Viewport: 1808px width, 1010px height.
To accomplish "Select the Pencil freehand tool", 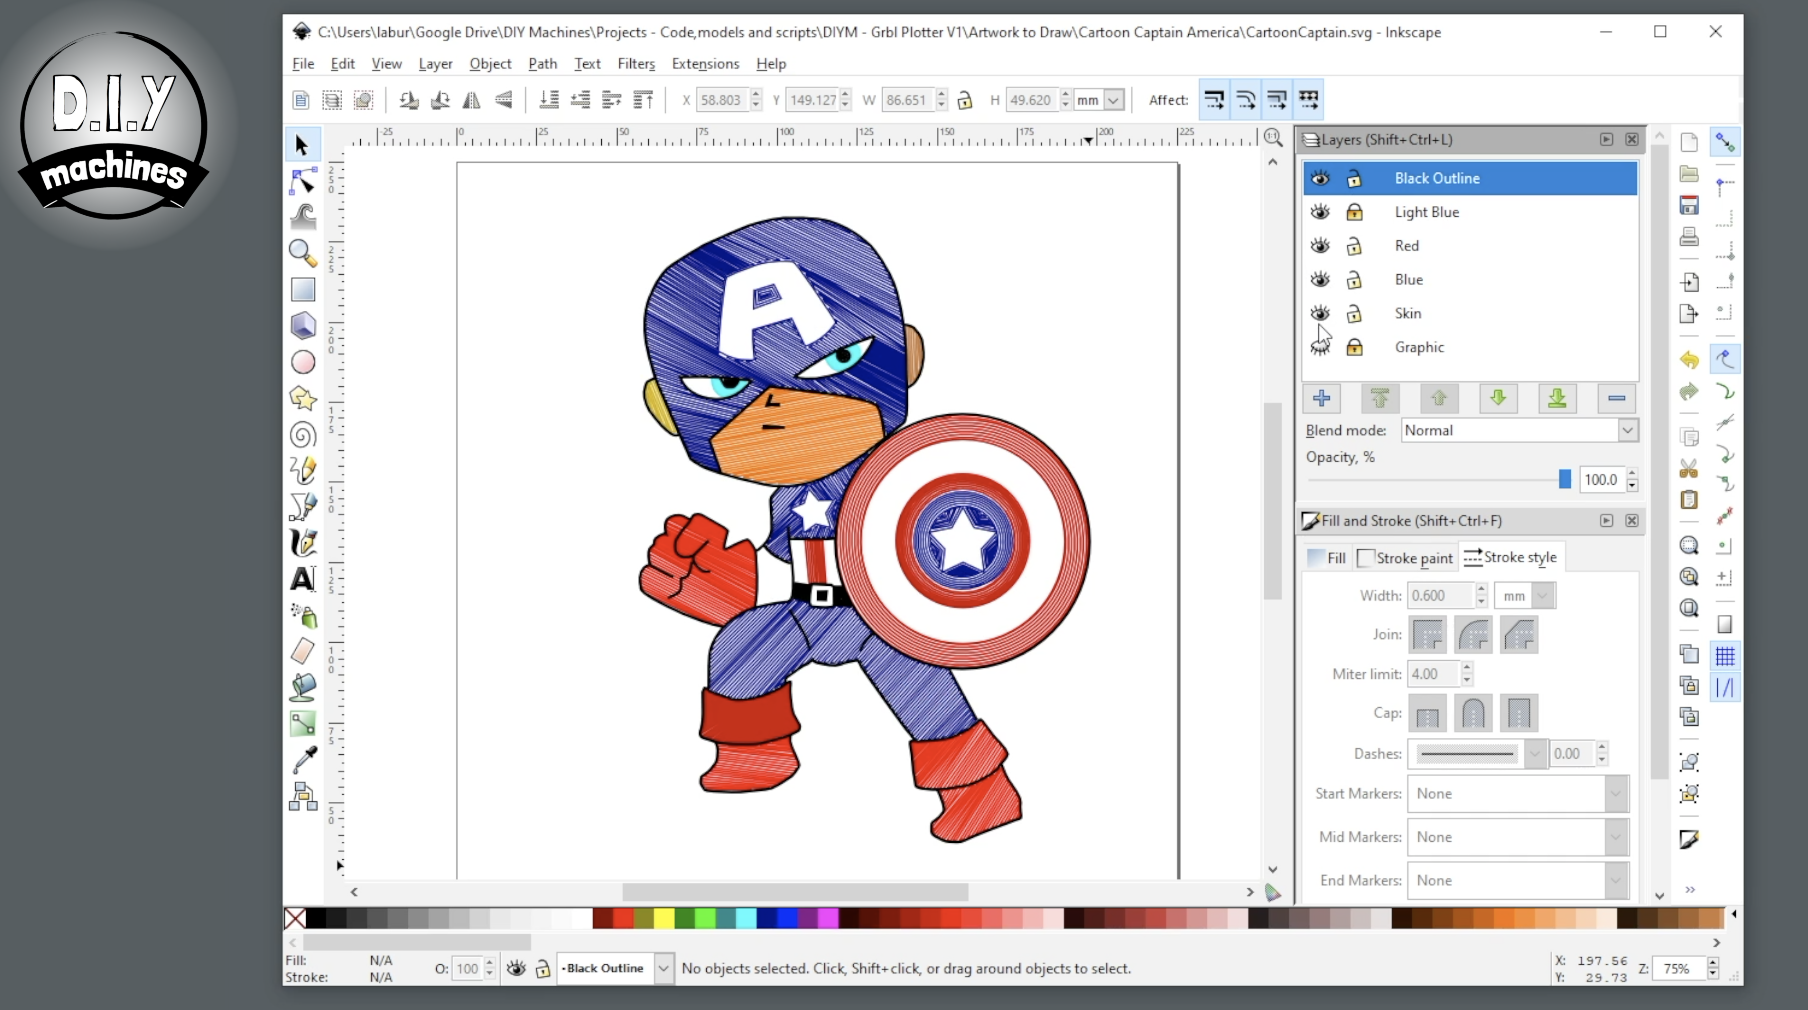I will [x=303, y=470].
